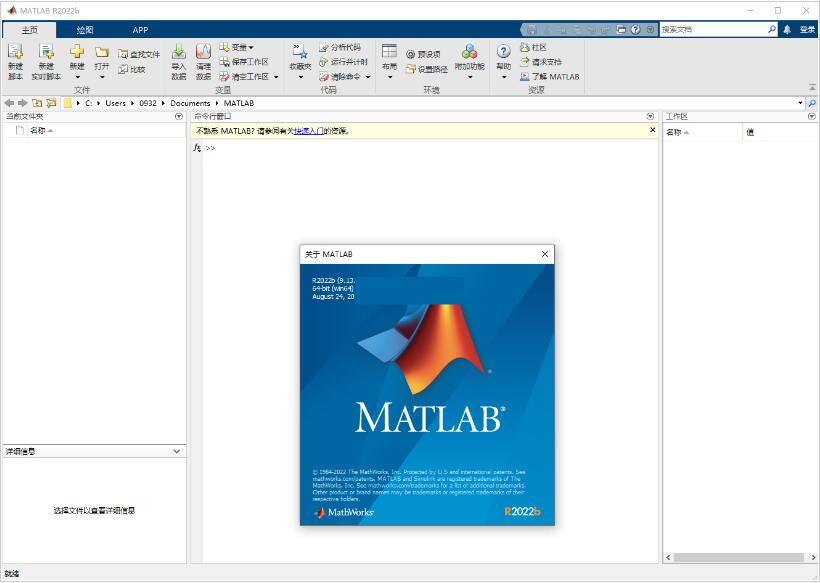Open 社区 (Community)
The image size is (820, 583).
(x=533, y=47)
